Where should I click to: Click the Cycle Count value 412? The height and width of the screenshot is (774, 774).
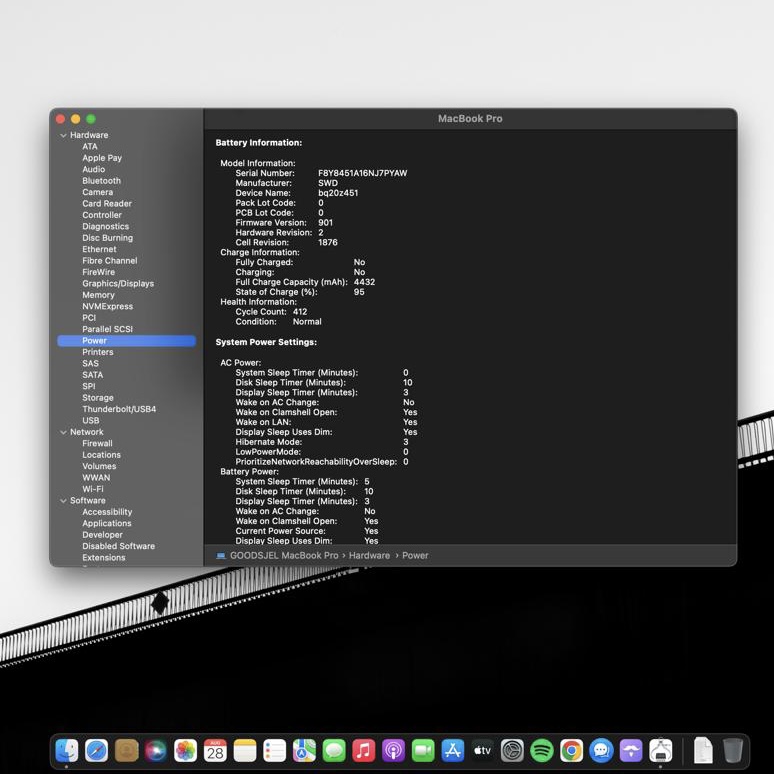click(x=300, y=312)
